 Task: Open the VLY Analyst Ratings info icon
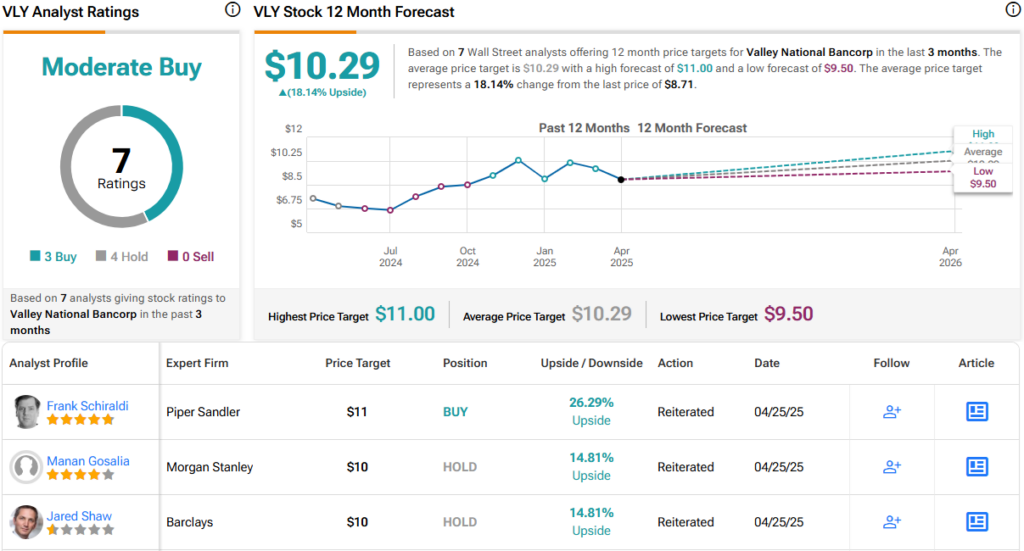(232, 10)
